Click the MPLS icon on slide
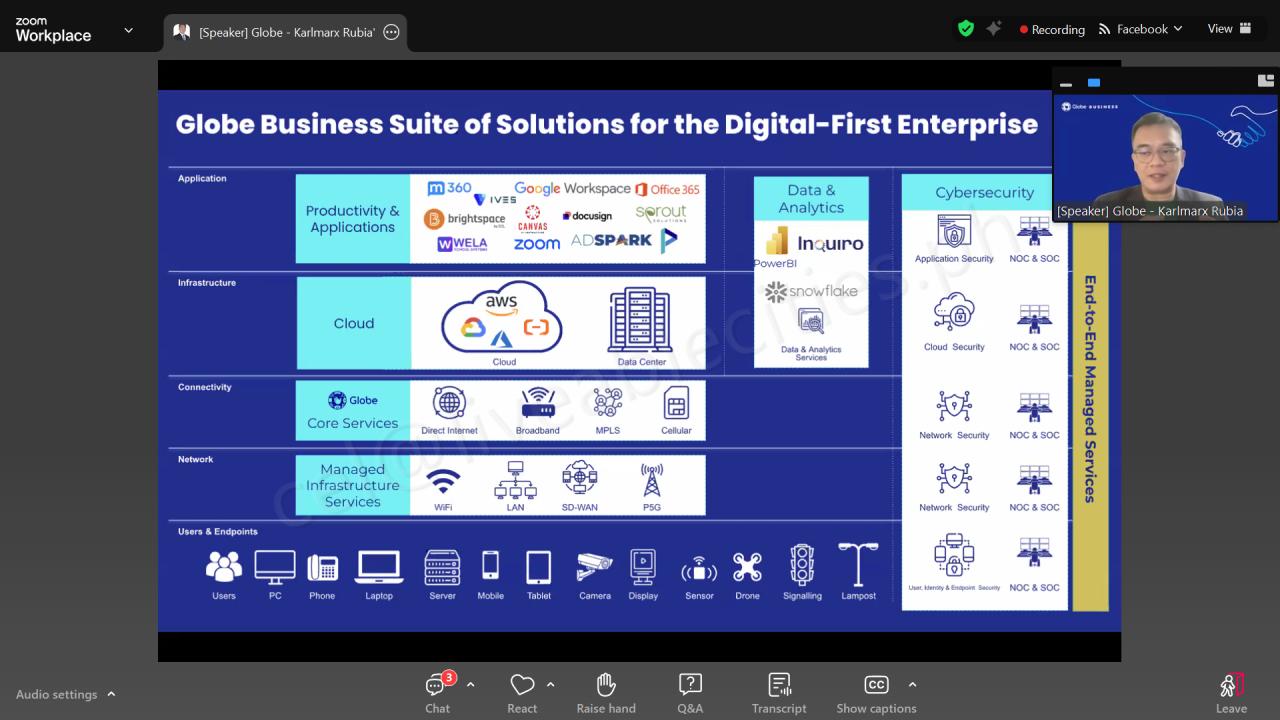Screen dimensions: 1280x720 click(607, 402)
